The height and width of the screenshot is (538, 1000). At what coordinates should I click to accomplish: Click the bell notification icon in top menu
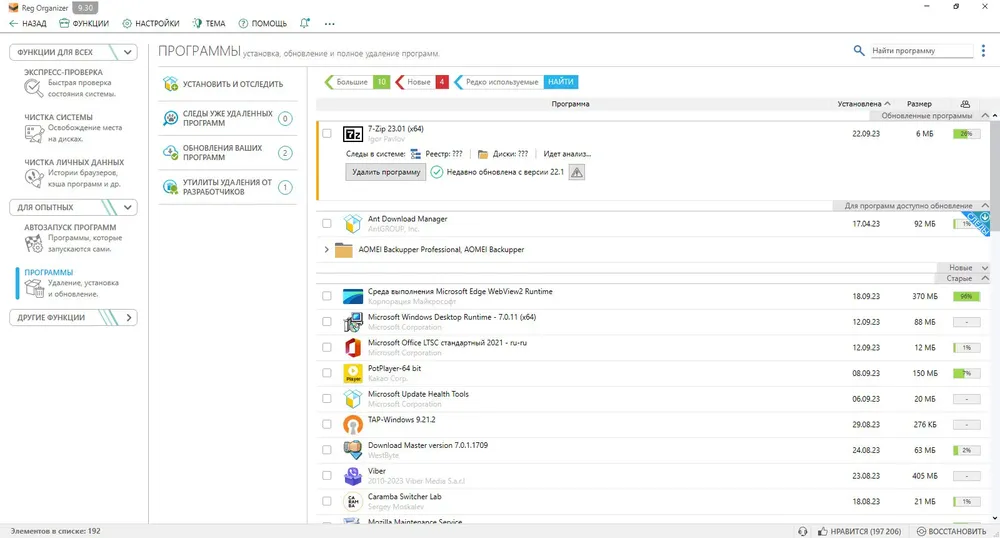(x=305, y=23)
